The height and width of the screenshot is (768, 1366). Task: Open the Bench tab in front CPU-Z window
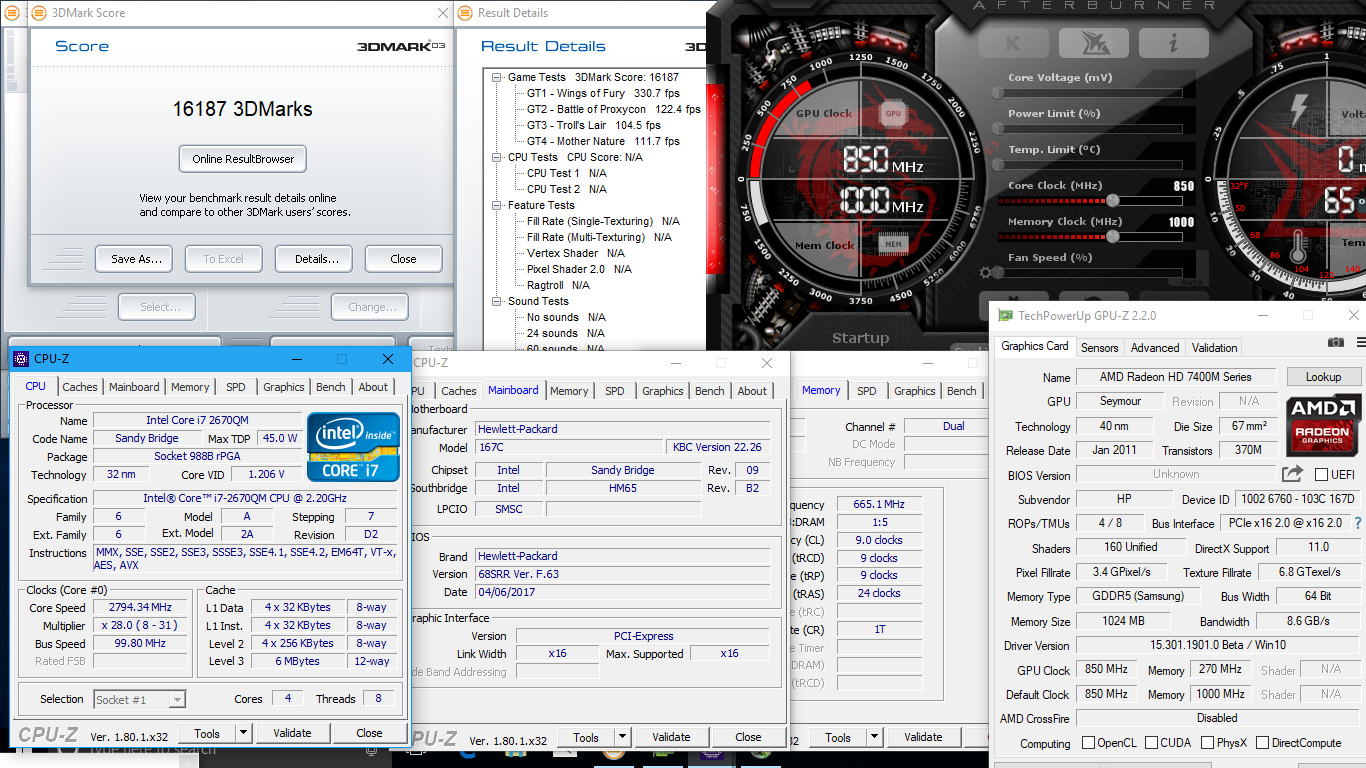(x=331, y=387)
